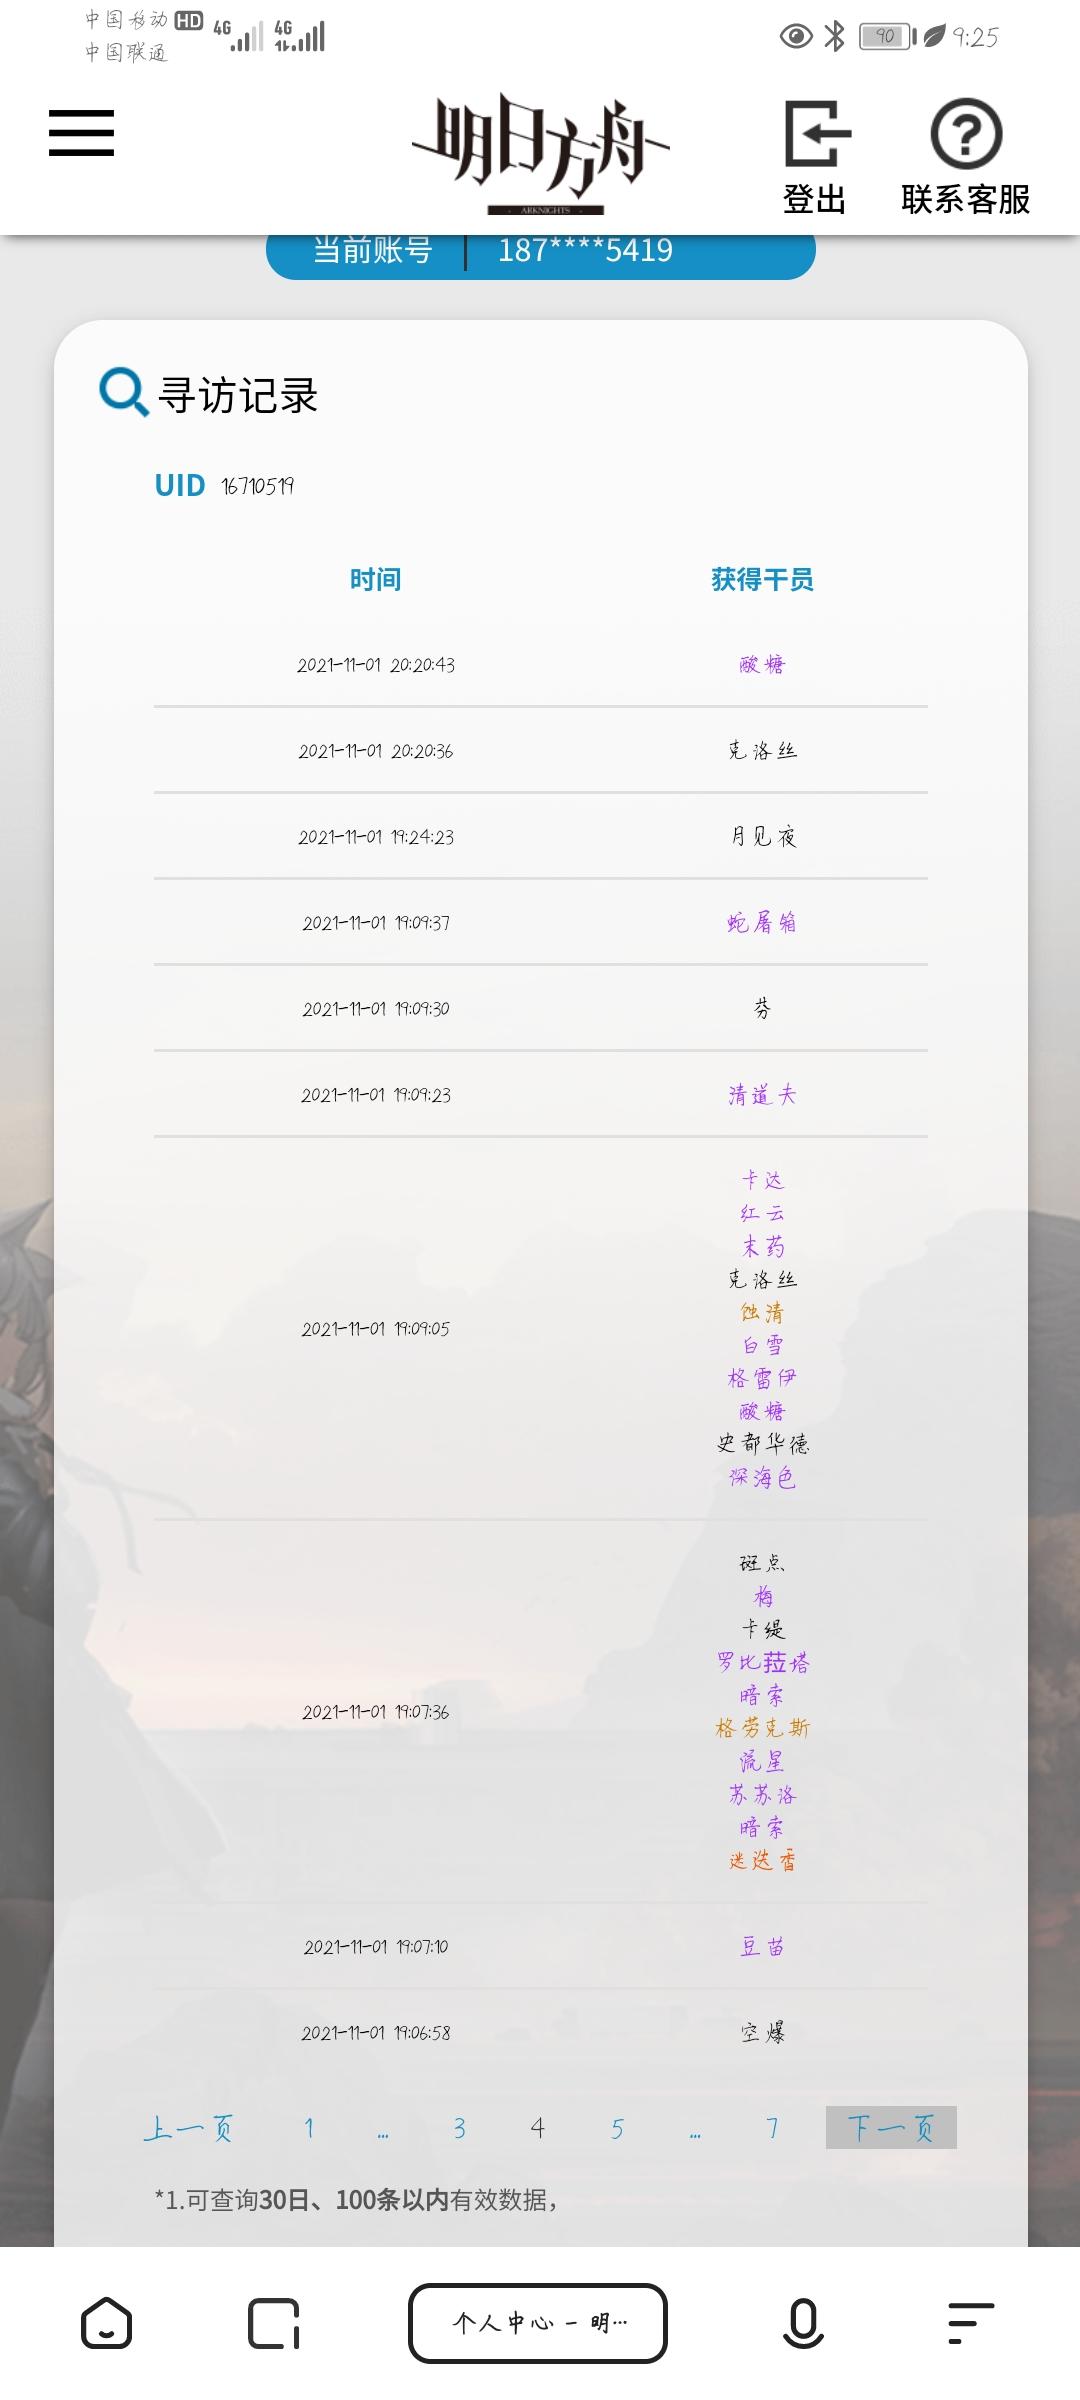
Task: Jump to page 1
Action: pos(309,2127)
